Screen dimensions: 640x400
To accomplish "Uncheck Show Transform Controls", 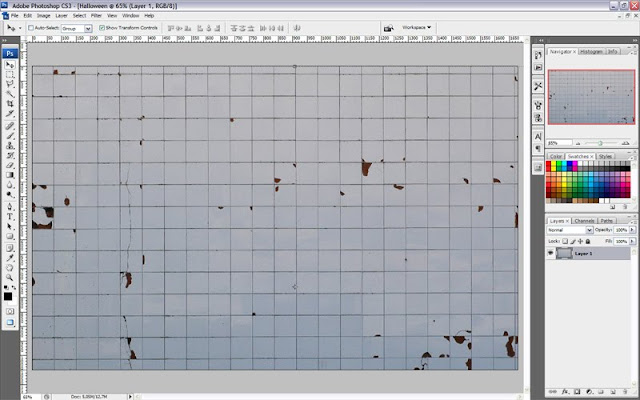I will pos(102,28).
